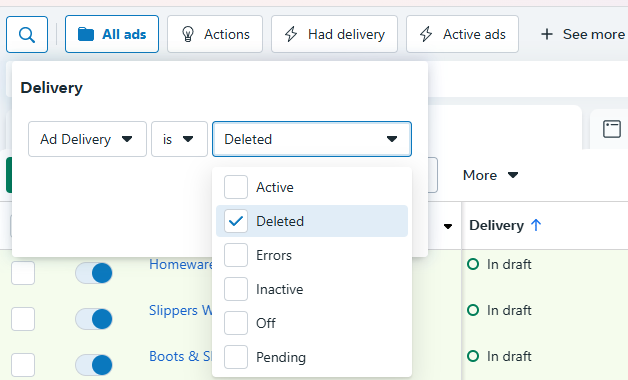Toggle off the Homeware ad switch
This screenshot has height=380, width=628.
94,273
